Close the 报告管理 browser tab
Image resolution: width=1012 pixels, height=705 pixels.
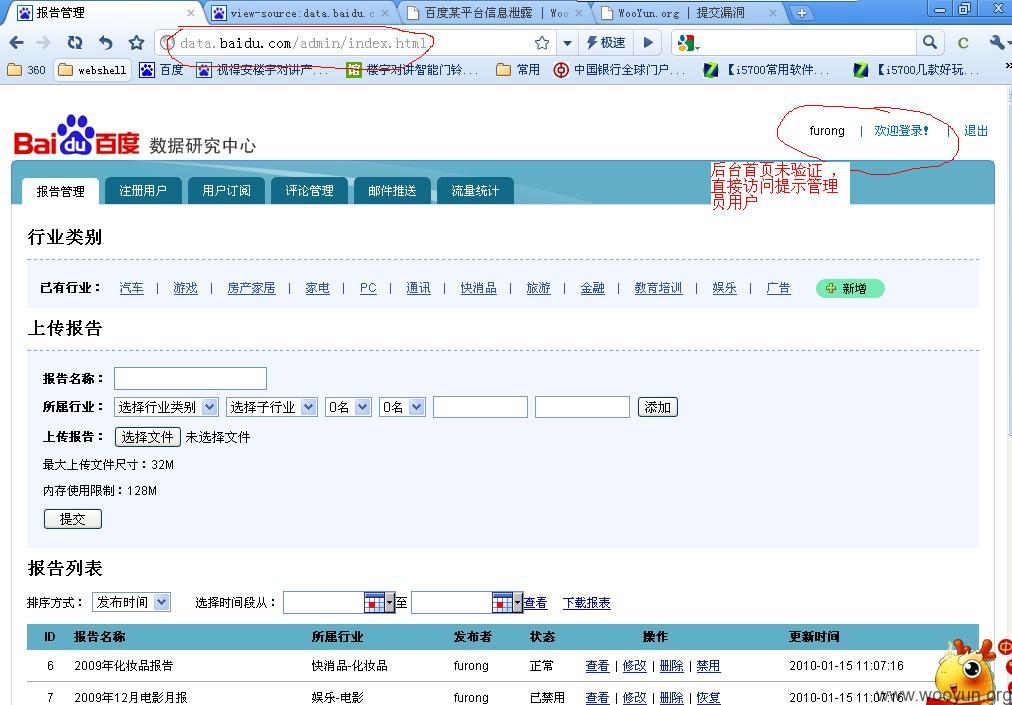[x=190, y=13]
